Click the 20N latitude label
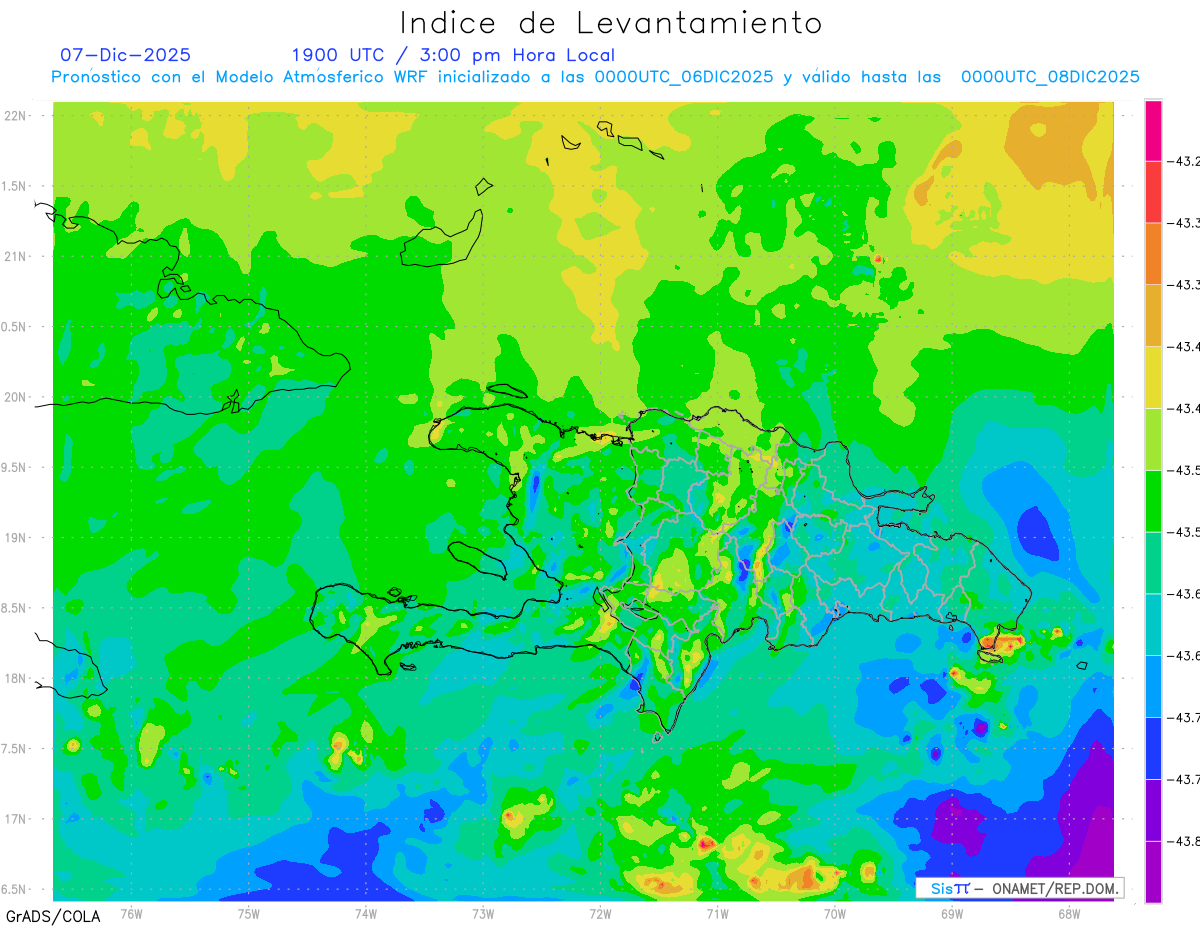This screenshot has width=1200, height=927. point(17,397)
